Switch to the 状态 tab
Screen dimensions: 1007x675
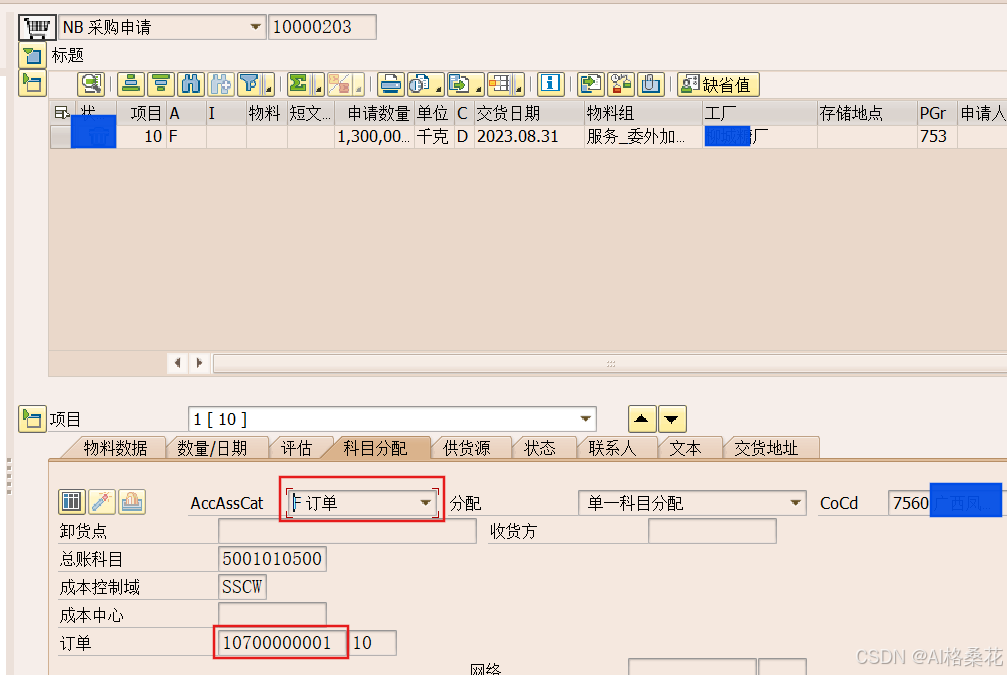point(539,448)
